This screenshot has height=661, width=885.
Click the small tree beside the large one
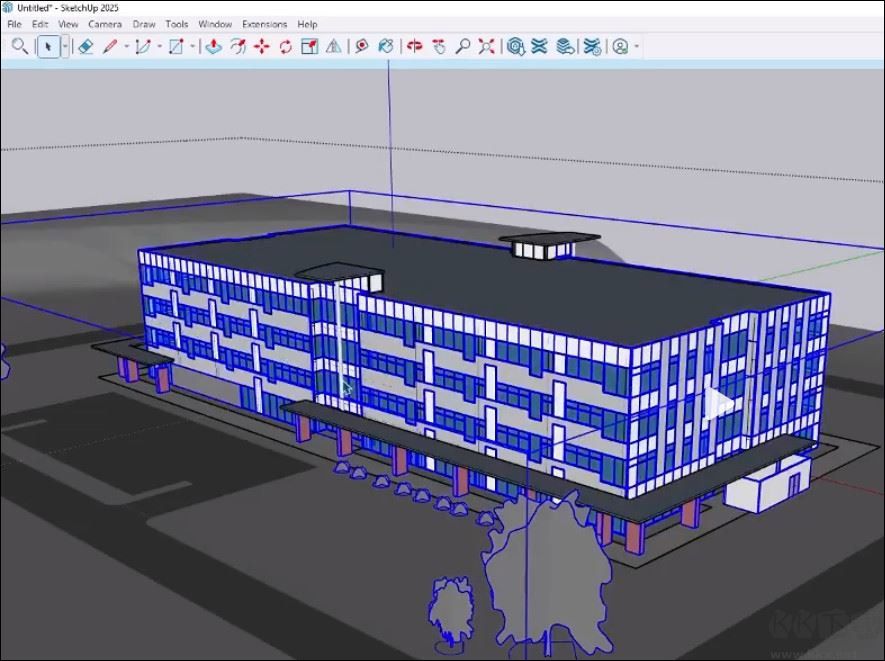[x=451, y=610]
